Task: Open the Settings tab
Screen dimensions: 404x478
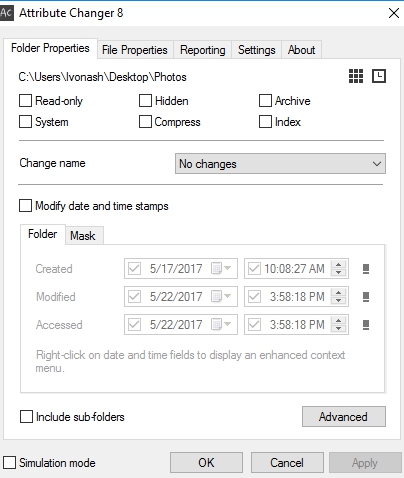Action: [x=257, y=50]
